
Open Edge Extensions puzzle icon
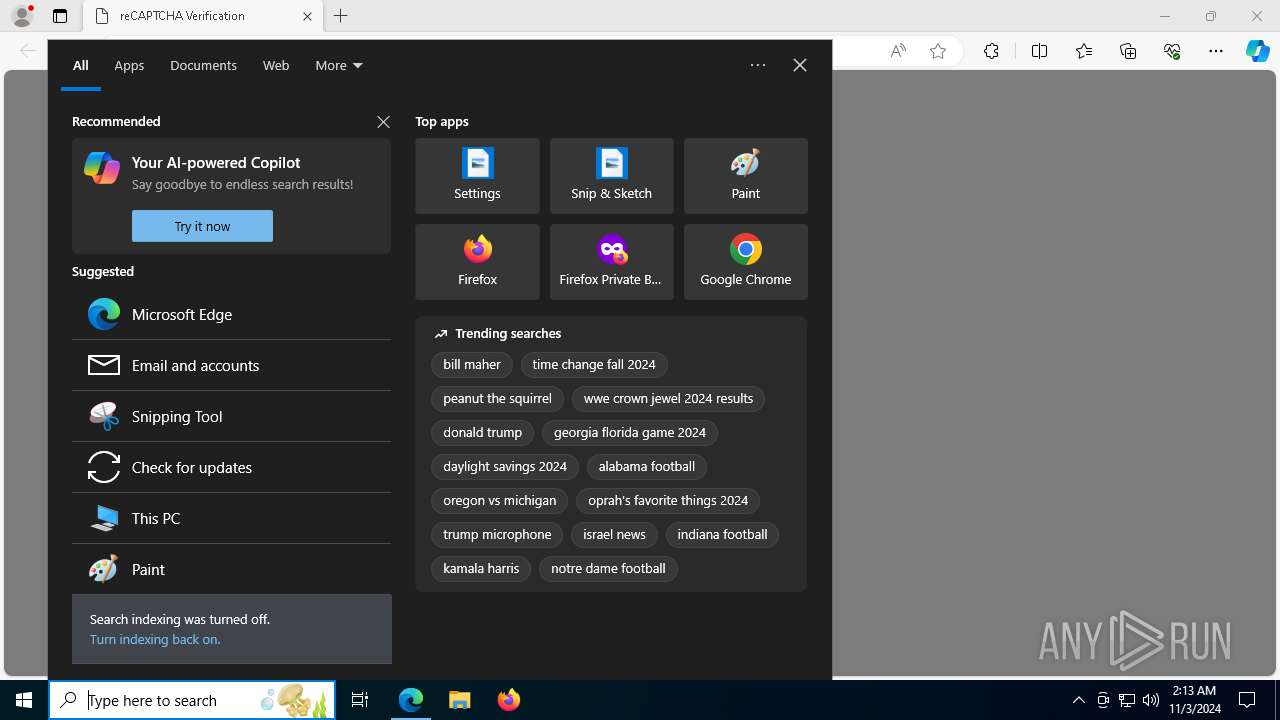(x=991, y=51)
